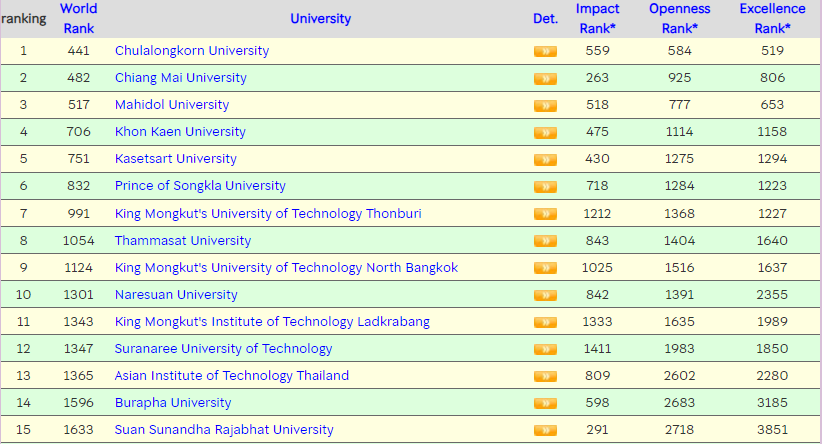Open details icon for KMUT North Bangkok row
Screen dimensions: 822x444
coord(545,268)
